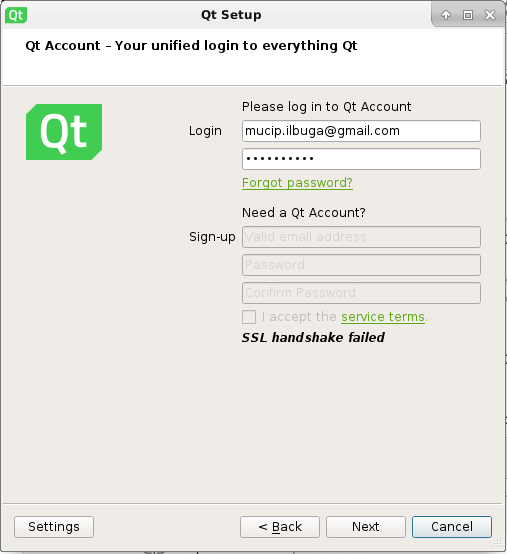Go to the previous page with Back
The height and width of the screenshot is (554, 507).
(x=280, y=527)
